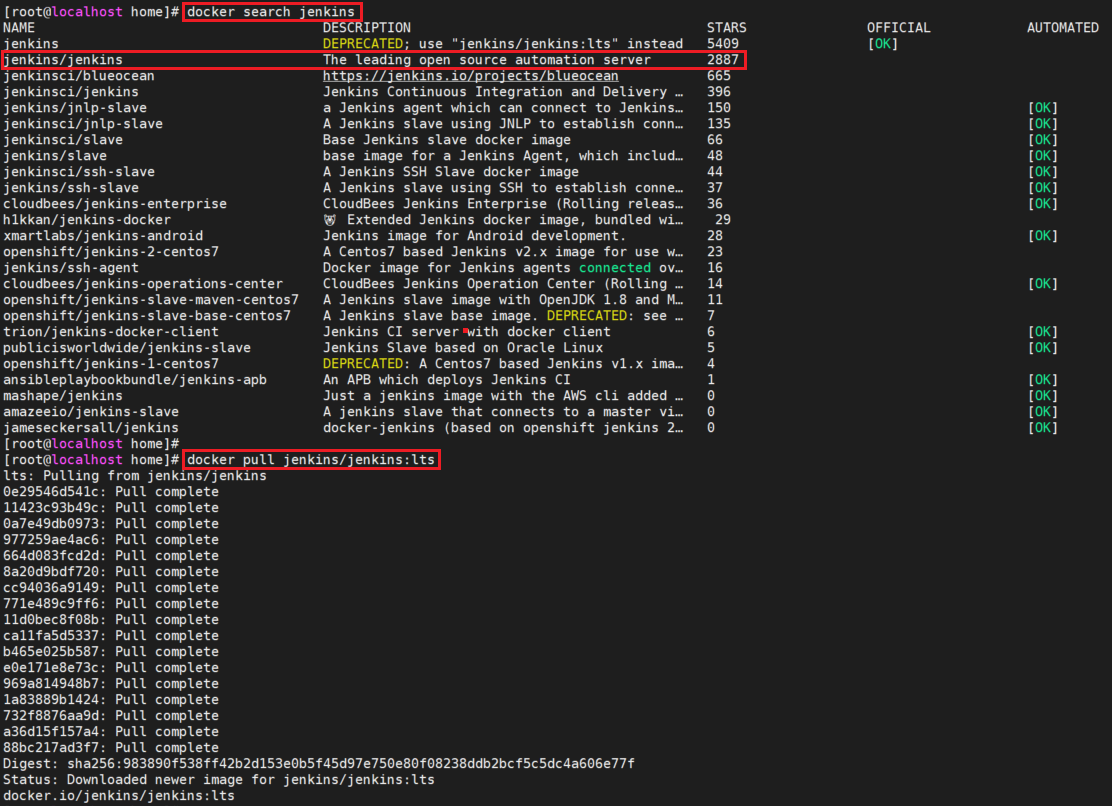Click the NAME column header
The image size is (1112, 806).
pos(19,28)
